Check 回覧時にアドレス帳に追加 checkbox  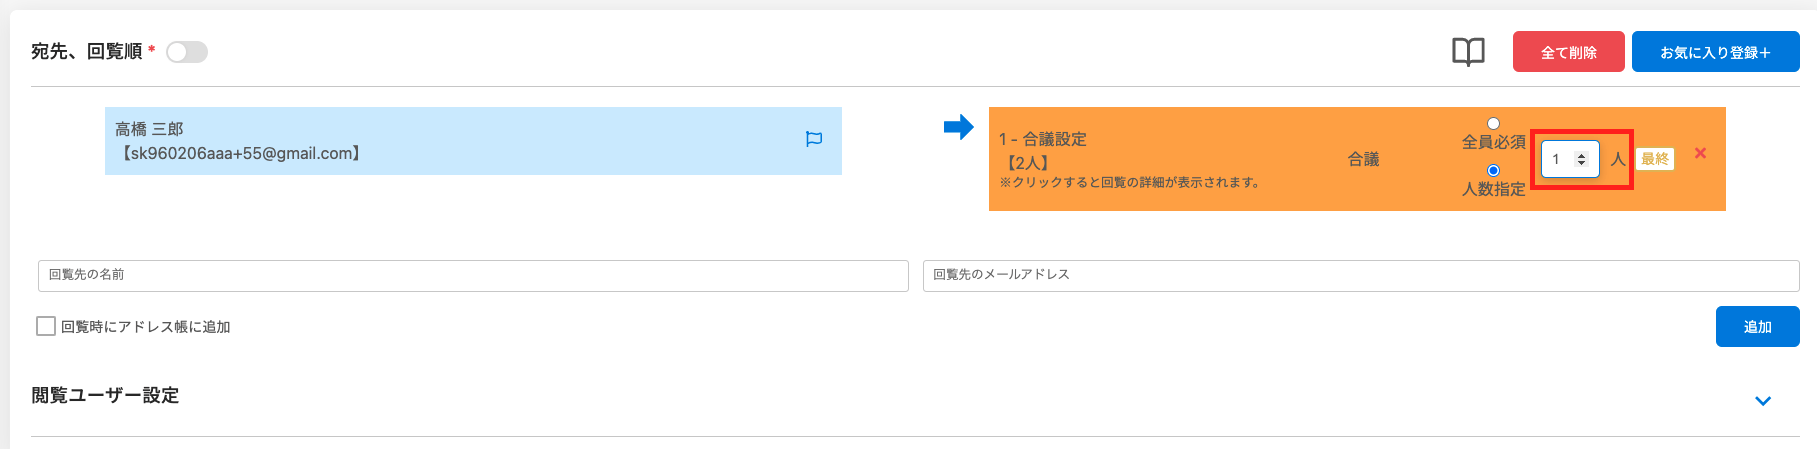point(46,326)
